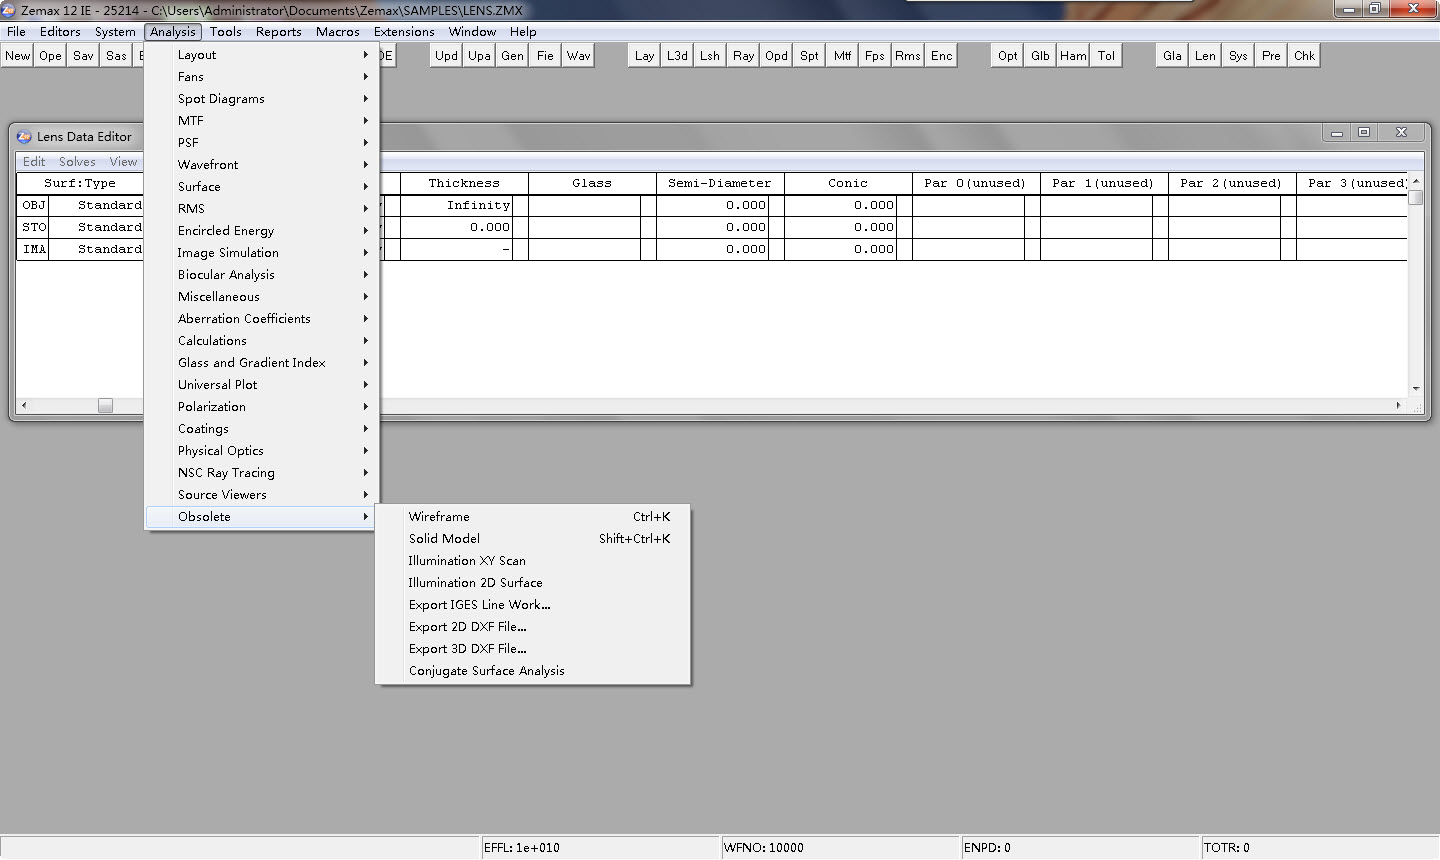
Task: Open the Macros menu
Action: pos(338,32)
